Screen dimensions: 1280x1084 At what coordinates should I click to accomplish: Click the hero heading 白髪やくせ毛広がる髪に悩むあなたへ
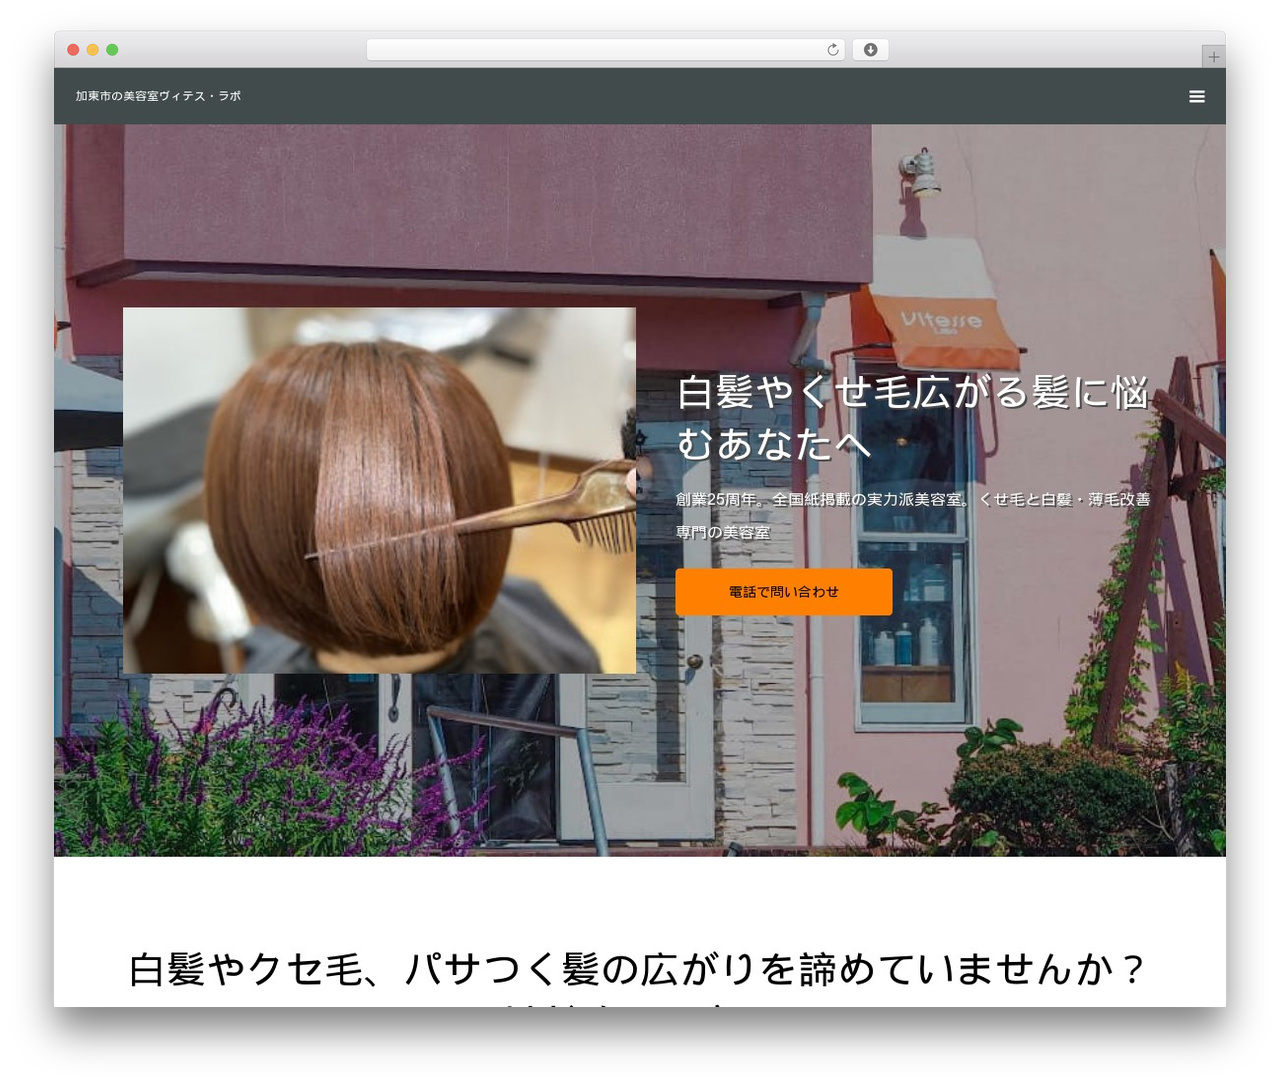pyautogui.click(x=912, y=418)
